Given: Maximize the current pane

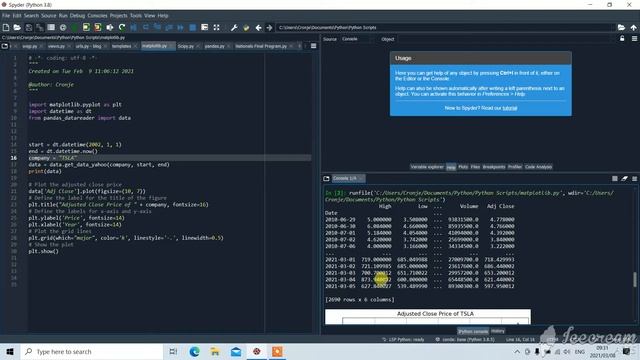Looking at the screenshot, I should pyautogui.click(x=204, y=27).
